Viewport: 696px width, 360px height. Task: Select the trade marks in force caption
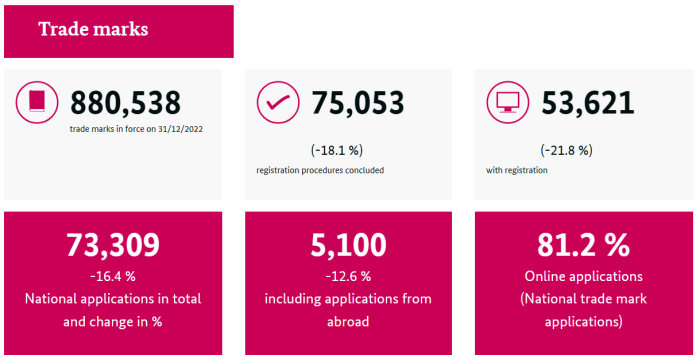point(136,131)
